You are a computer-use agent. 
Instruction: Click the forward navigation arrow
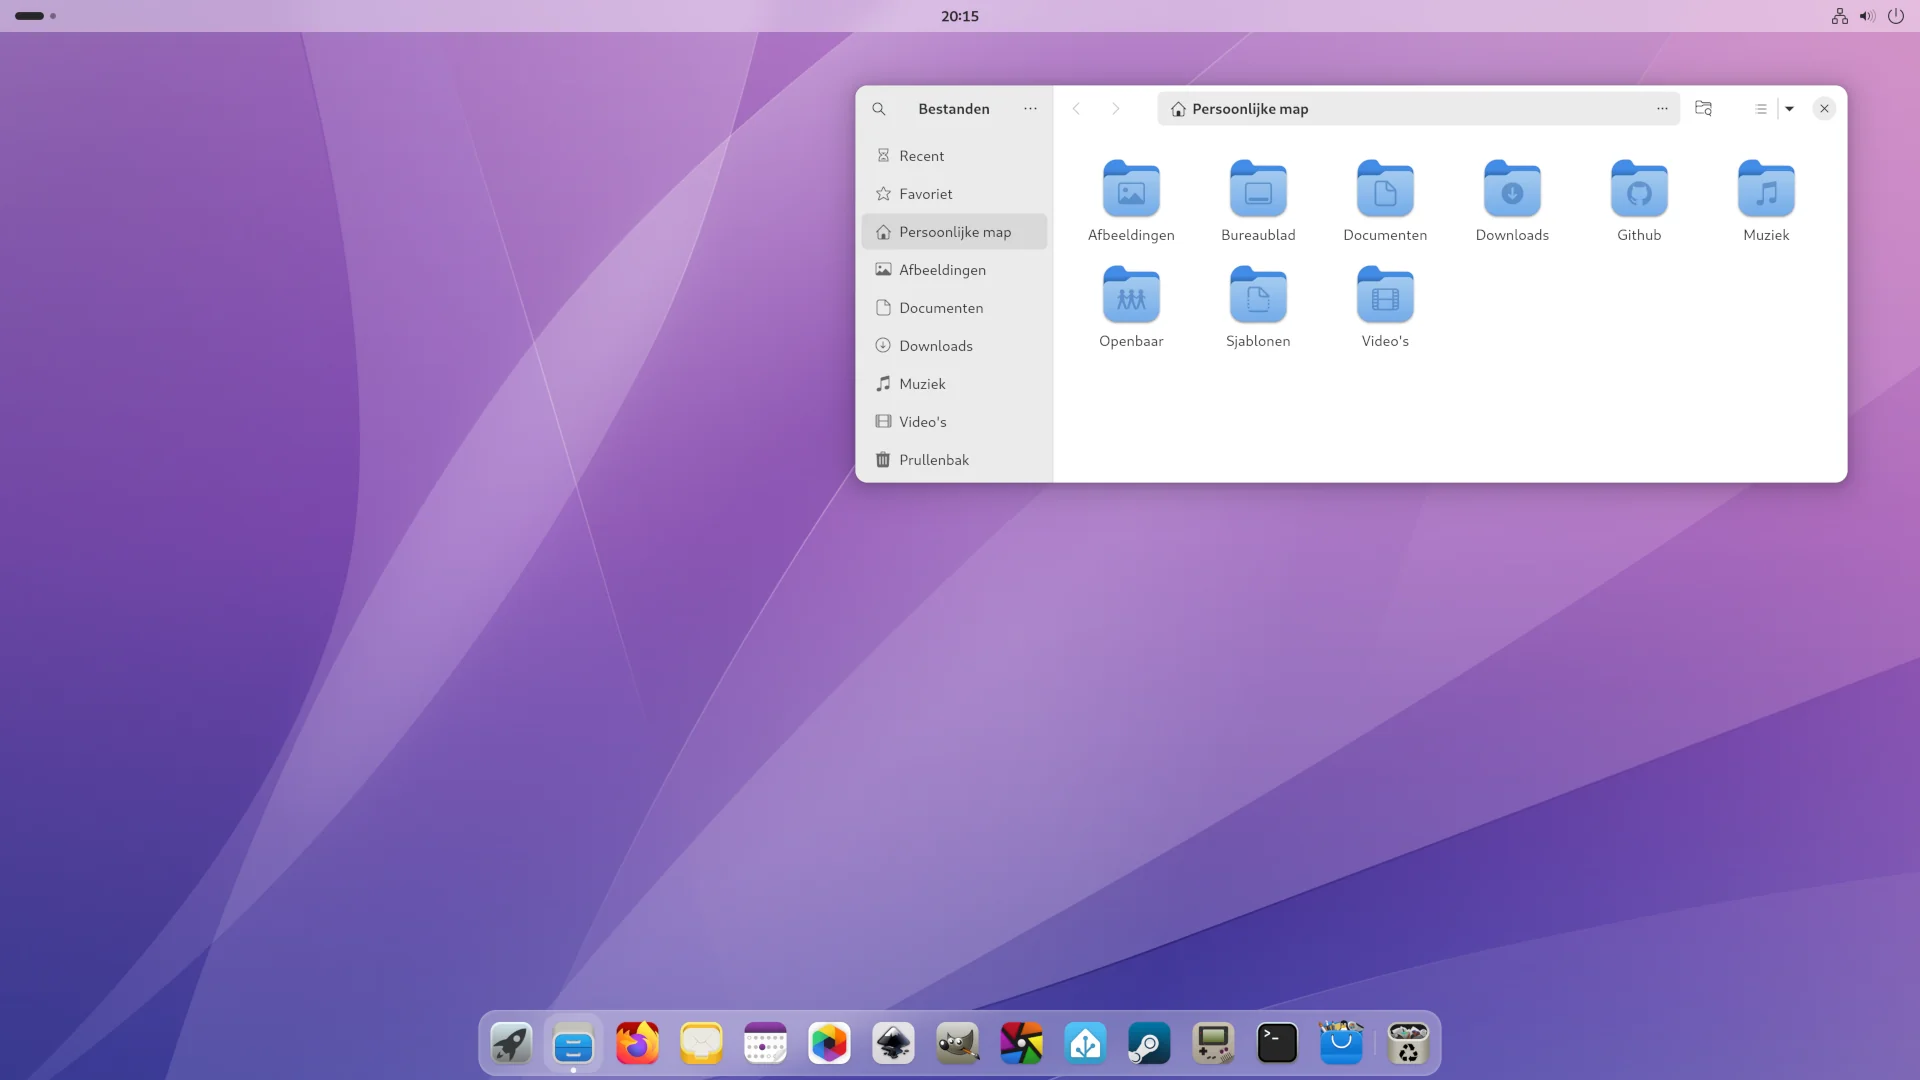(x=1116, y=109)
